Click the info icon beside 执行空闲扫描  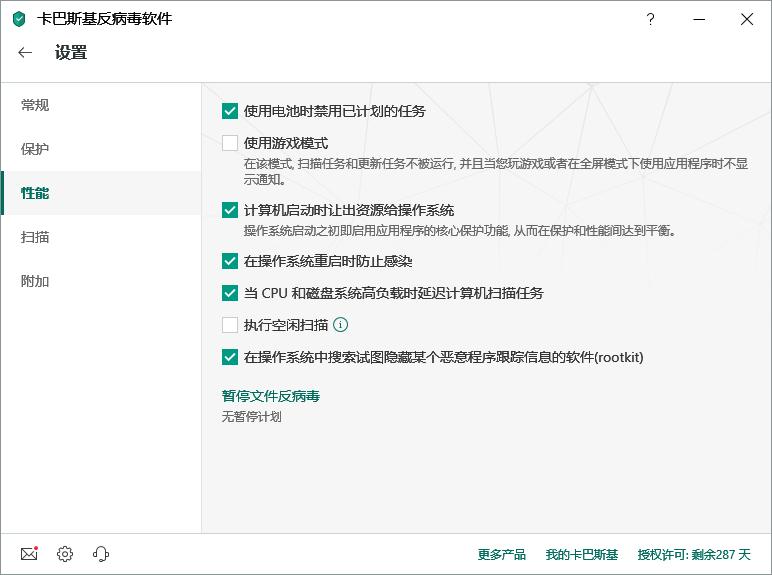341,324
